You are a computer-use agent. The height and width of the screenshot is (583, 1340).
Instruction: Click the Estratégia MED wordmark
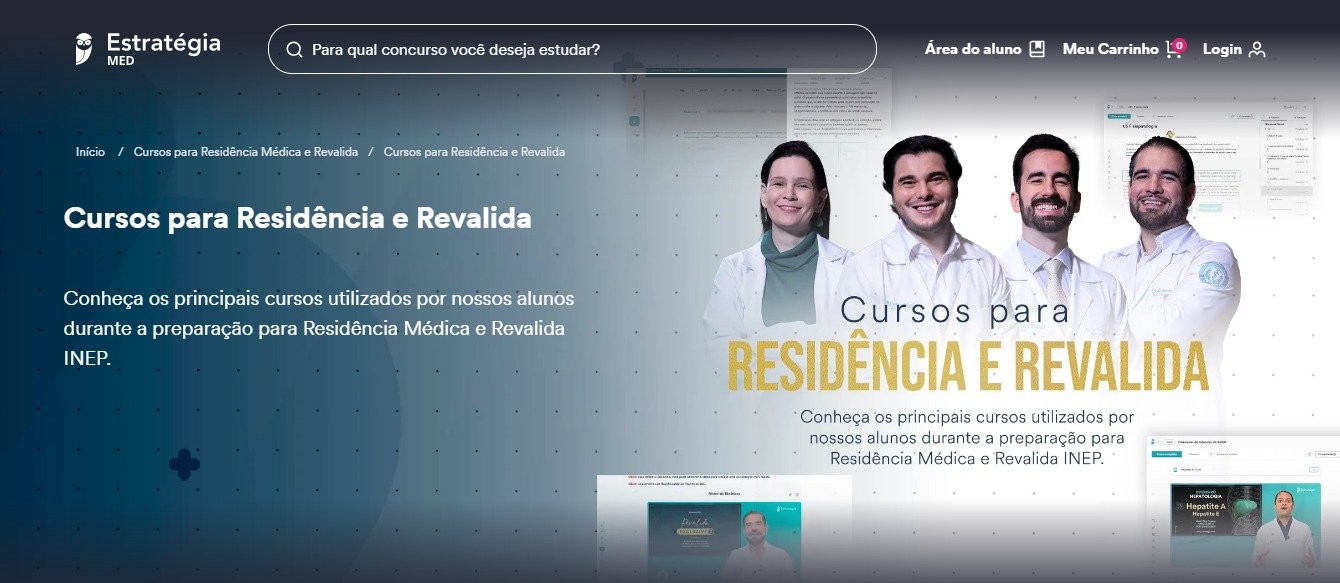tap(162, 48)
